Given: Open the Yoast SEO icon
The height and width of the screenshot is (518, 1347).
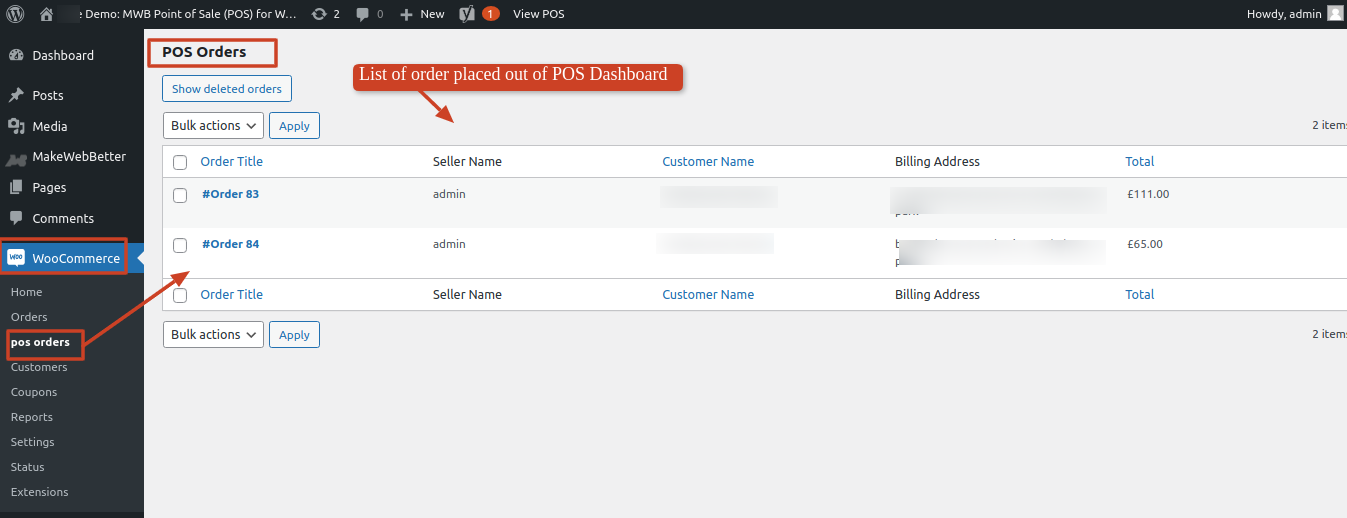Looking at the screenshot, I should 467,14.
